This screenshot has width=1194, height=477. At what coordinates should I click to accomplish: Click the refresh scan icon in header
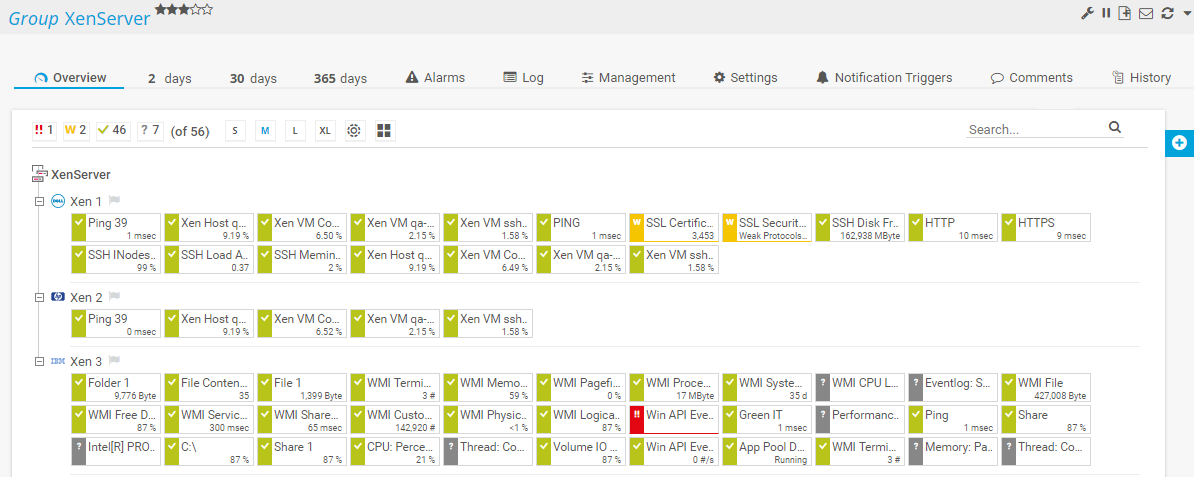click(1166, 13)
